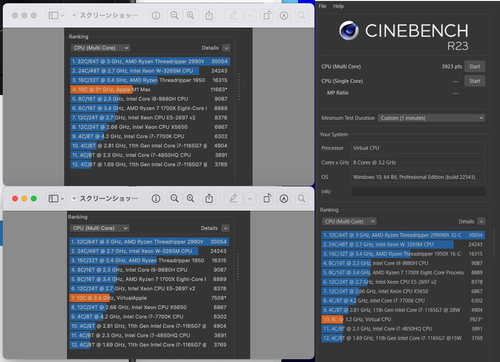Click markup pen in top Preview window
This screenshot has width=500, height=362.
[233, 15]
